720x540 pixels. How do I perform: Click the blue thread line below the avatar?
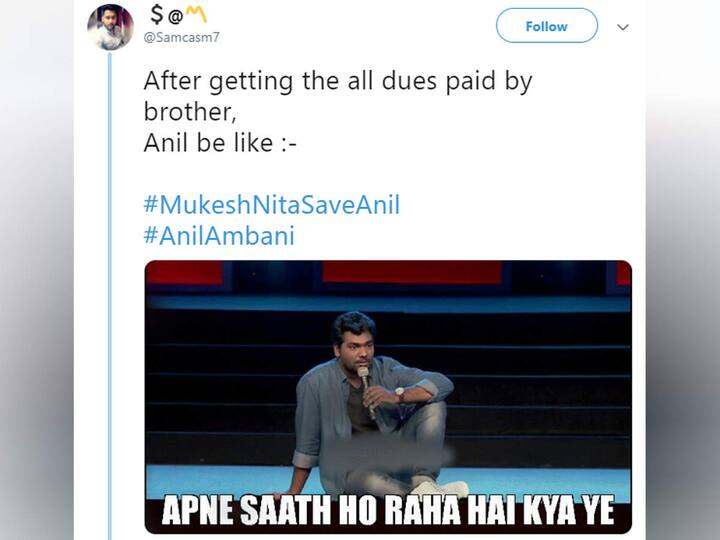[x=109, y=300]
